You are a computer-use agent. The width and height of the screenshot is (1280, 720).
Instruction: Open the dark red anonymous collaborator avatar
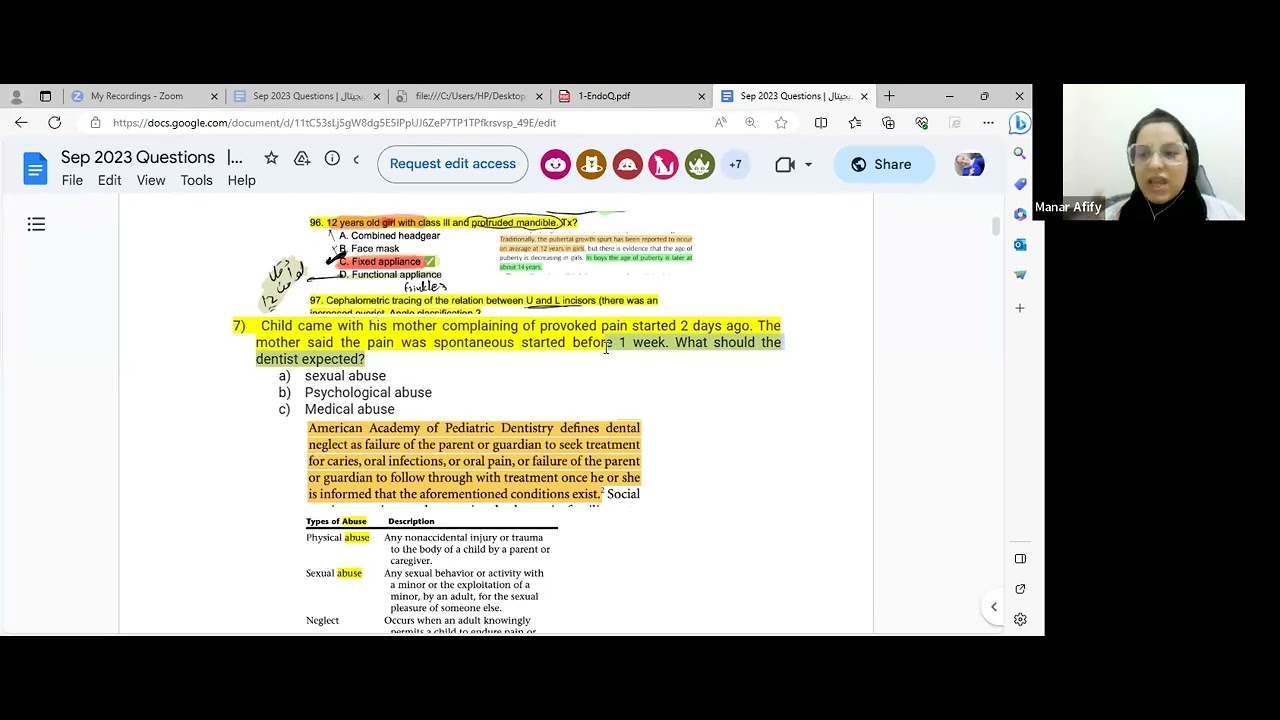[x=628, y=164]
